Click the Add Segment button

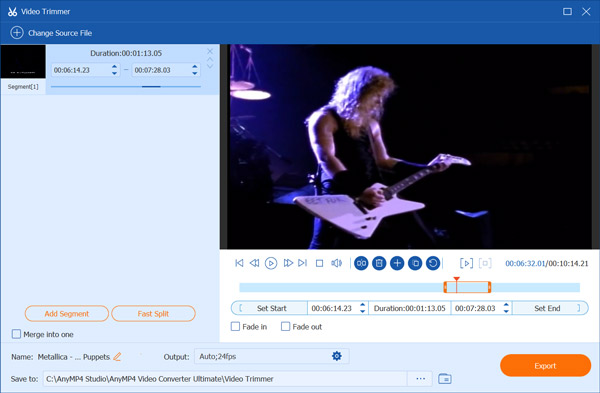tap(67, 314)
